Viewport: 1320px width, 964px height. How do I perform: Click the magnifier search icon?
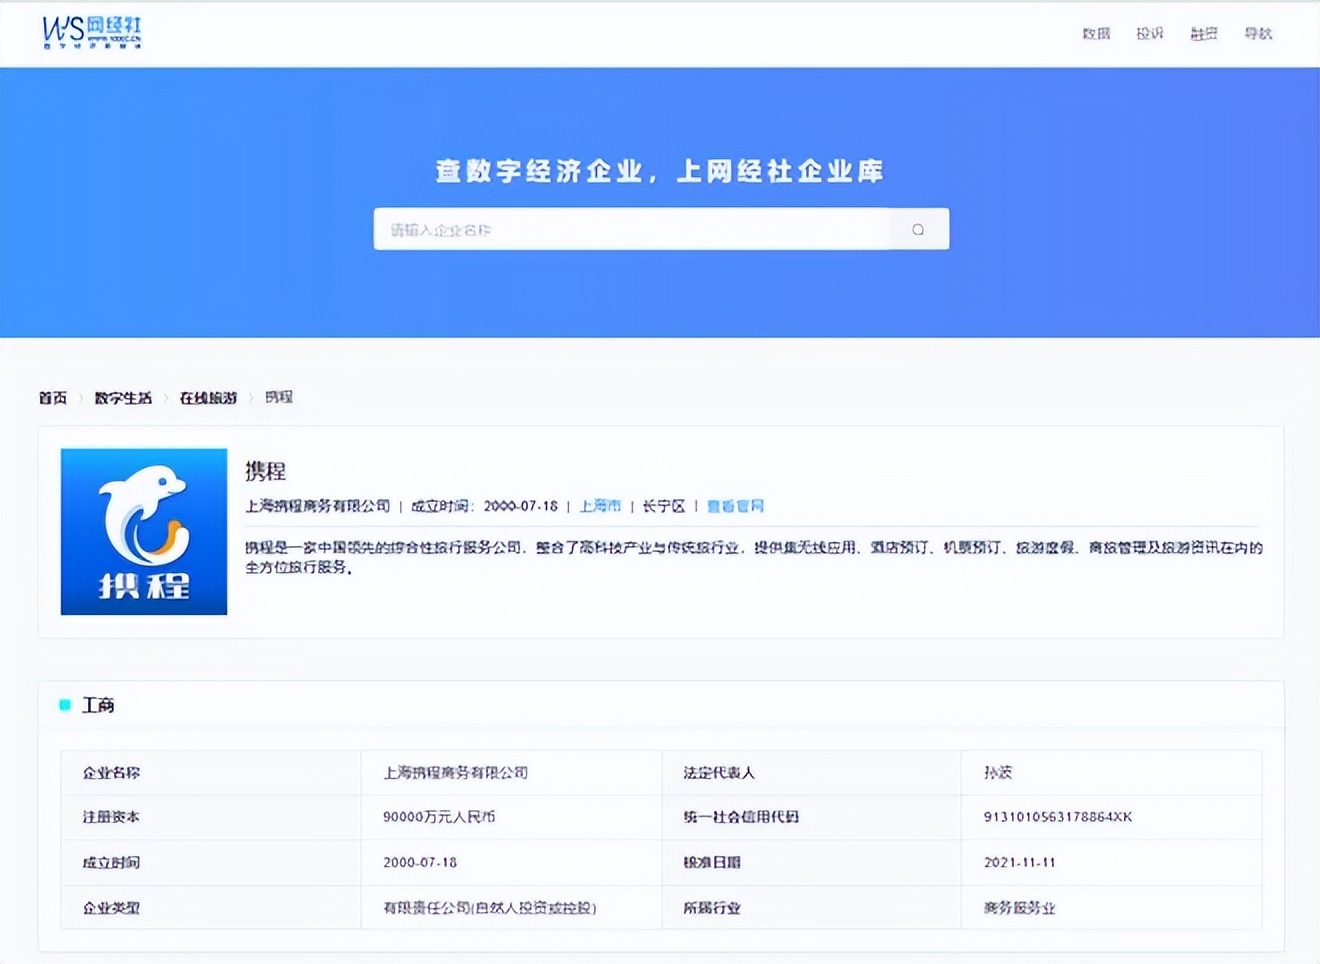(x=918, y=230)
